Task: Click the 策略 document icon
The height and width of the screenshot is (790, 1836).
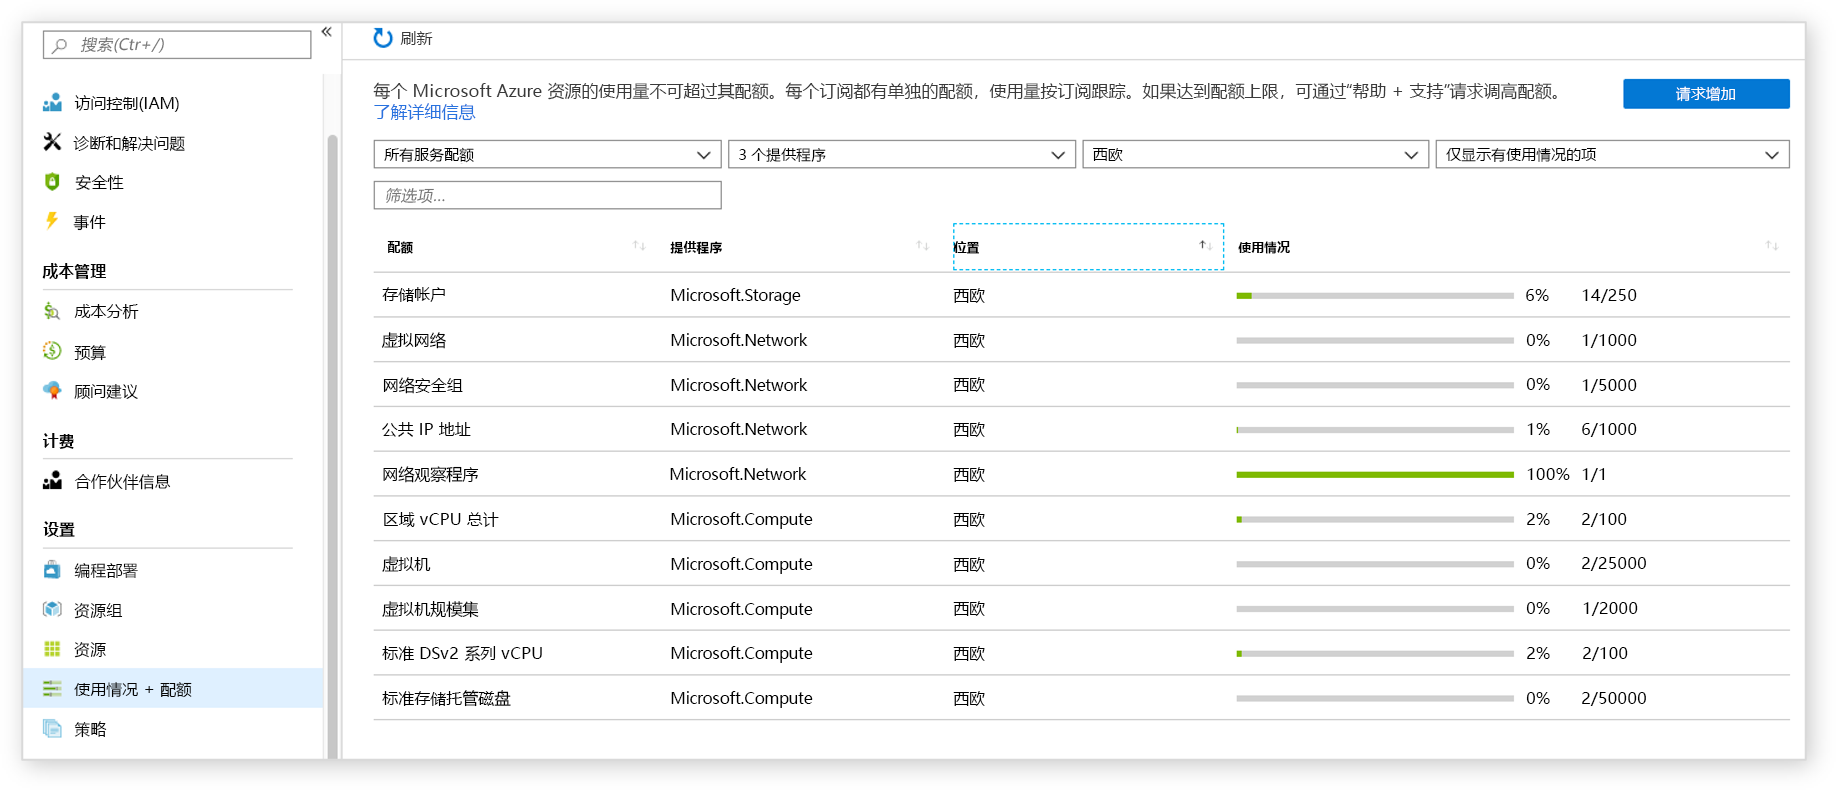Action: tap(52, 728)
